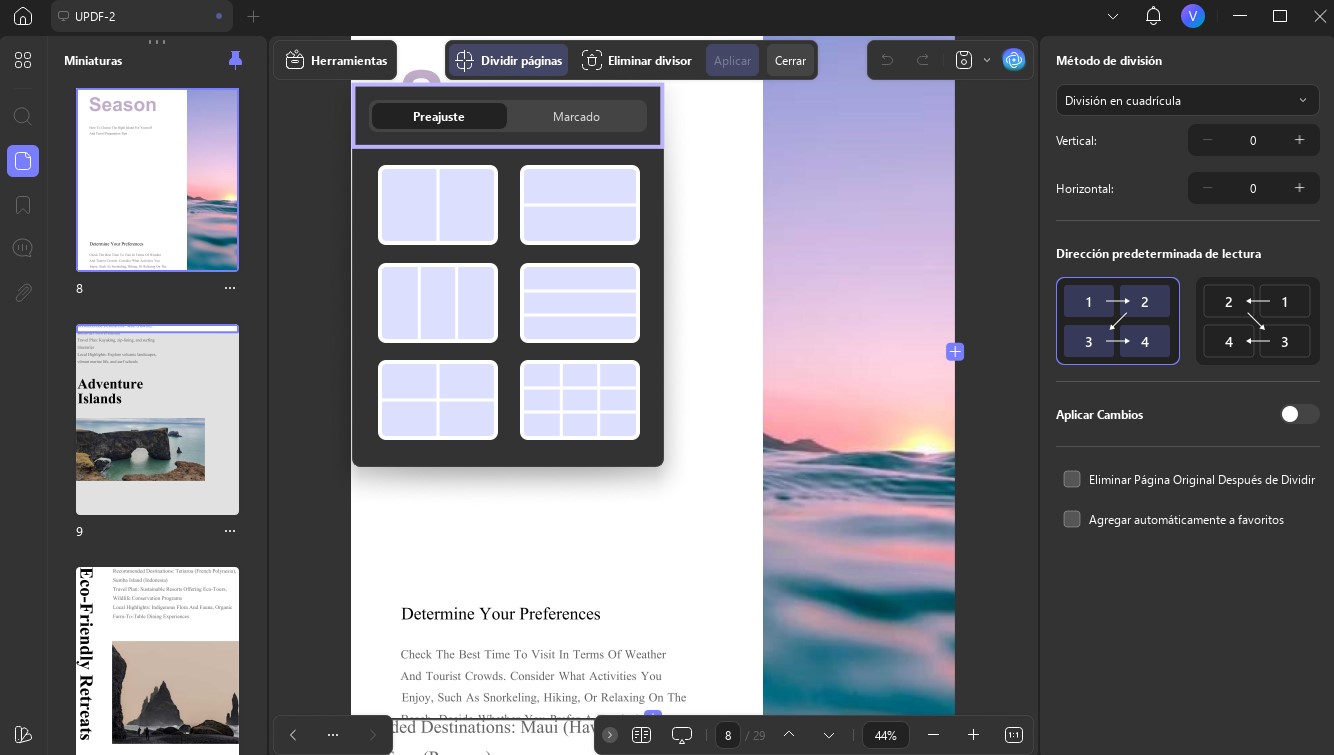The width and height of the screenshot is (1334, 755).
Task: Switch to the Marcado tab
Action: pyautogui.click(x=576, y=117)
